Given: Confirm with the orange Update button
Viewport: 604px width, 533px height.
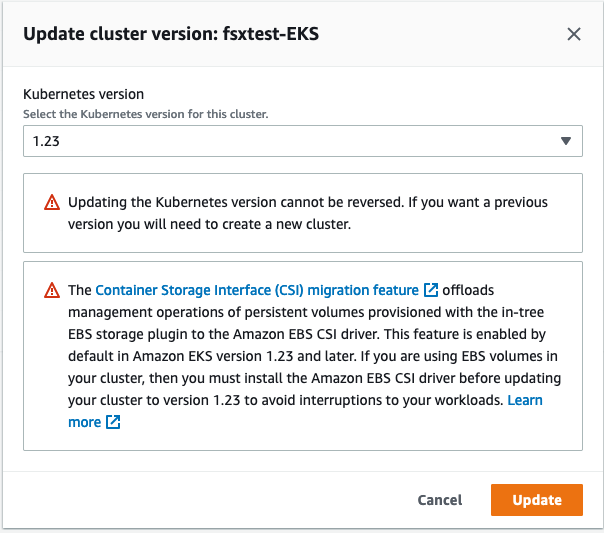Looking at the screenshot, I should (536, 500).
